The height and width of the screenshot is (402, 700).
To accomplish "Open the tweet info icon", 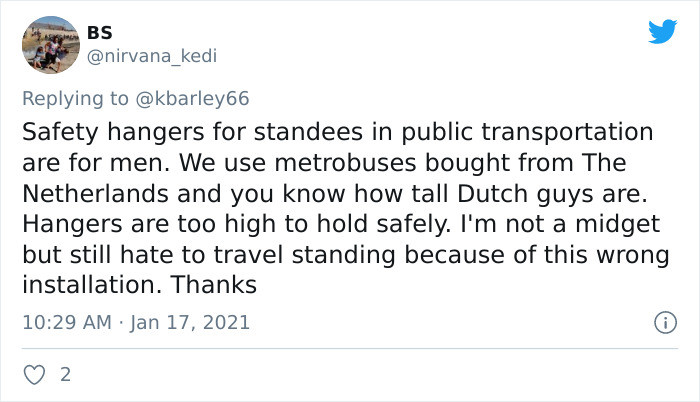I will (662, 323).
